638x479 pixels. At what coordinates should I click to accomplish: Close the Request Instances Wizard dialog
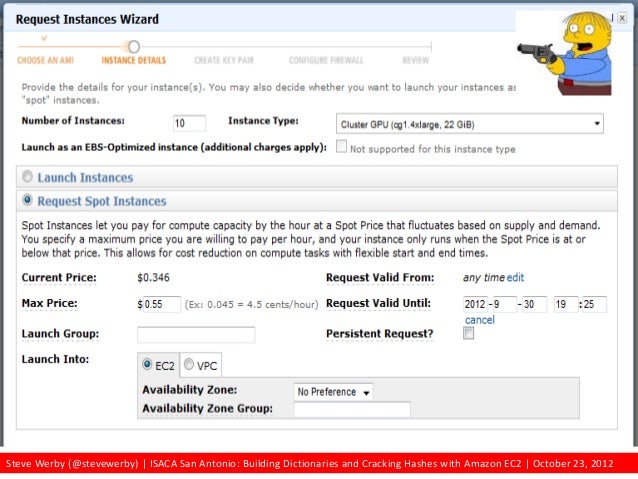[622, 18]
